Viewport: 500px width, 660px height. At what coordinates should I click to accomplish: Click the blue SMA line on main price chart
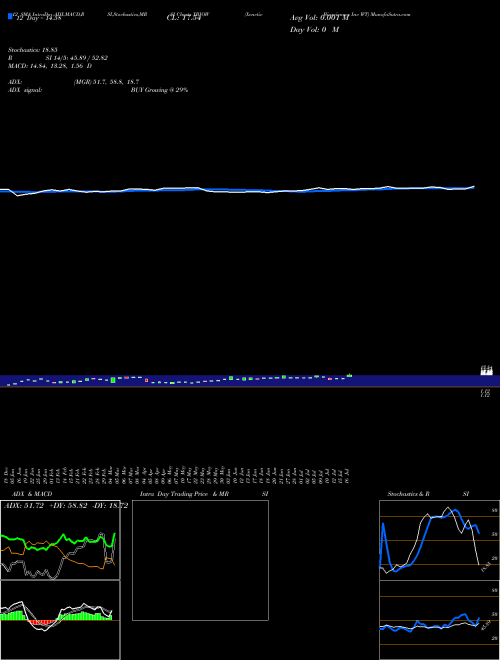click(x=237, y=190)
